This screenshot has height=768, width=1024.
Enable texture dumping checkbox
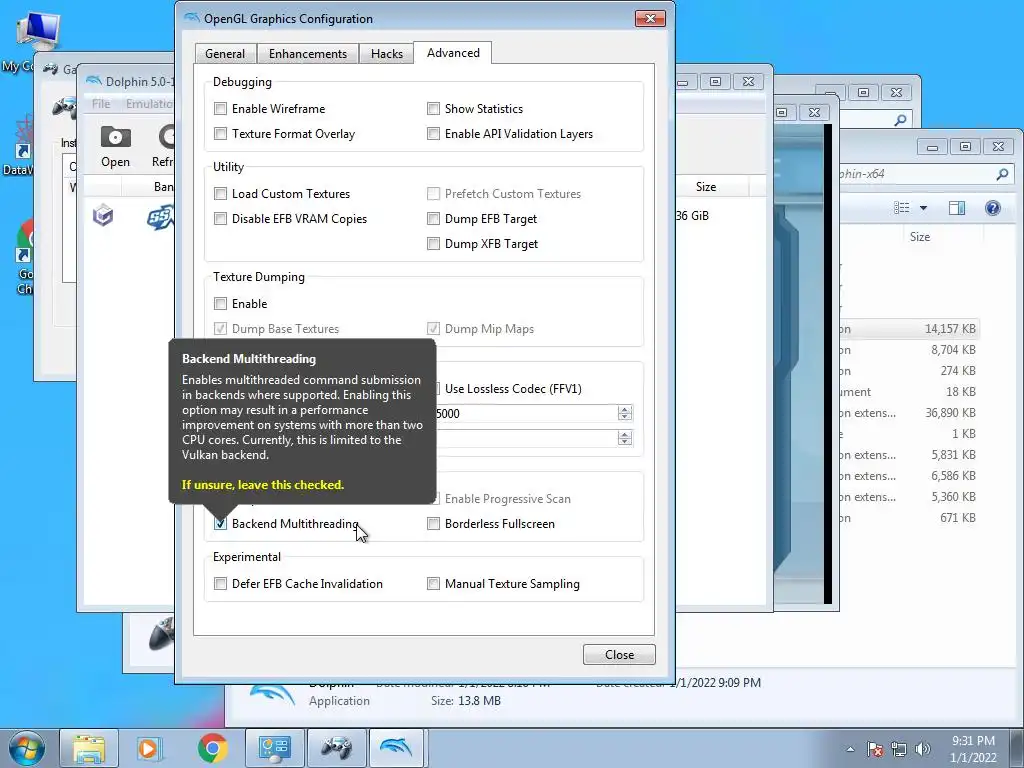221,304
